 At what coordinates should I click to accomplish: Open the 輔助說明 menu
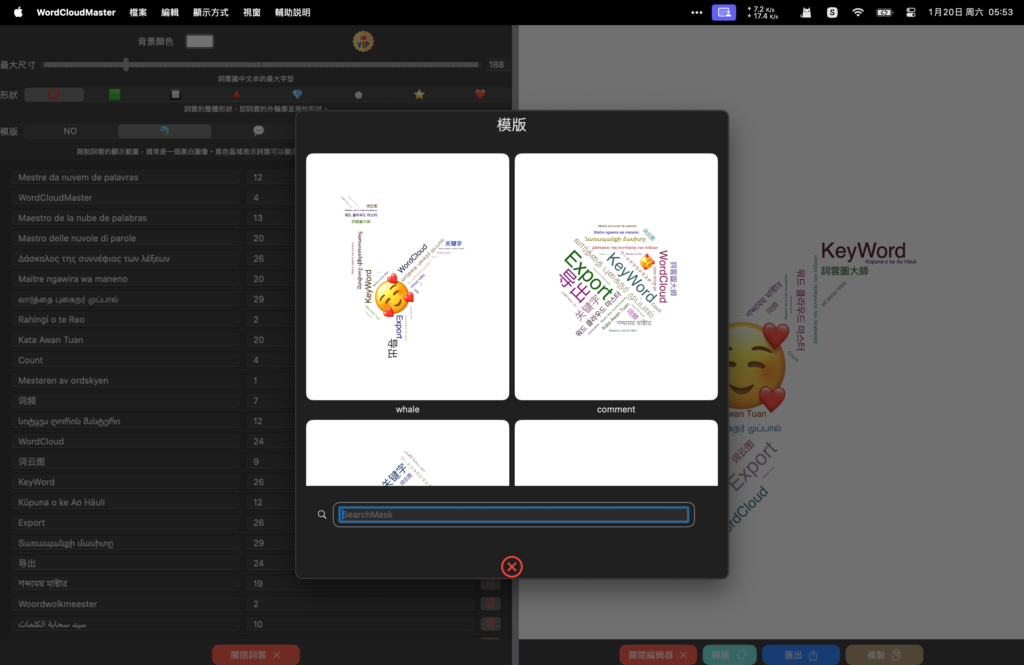pos(293,12)
